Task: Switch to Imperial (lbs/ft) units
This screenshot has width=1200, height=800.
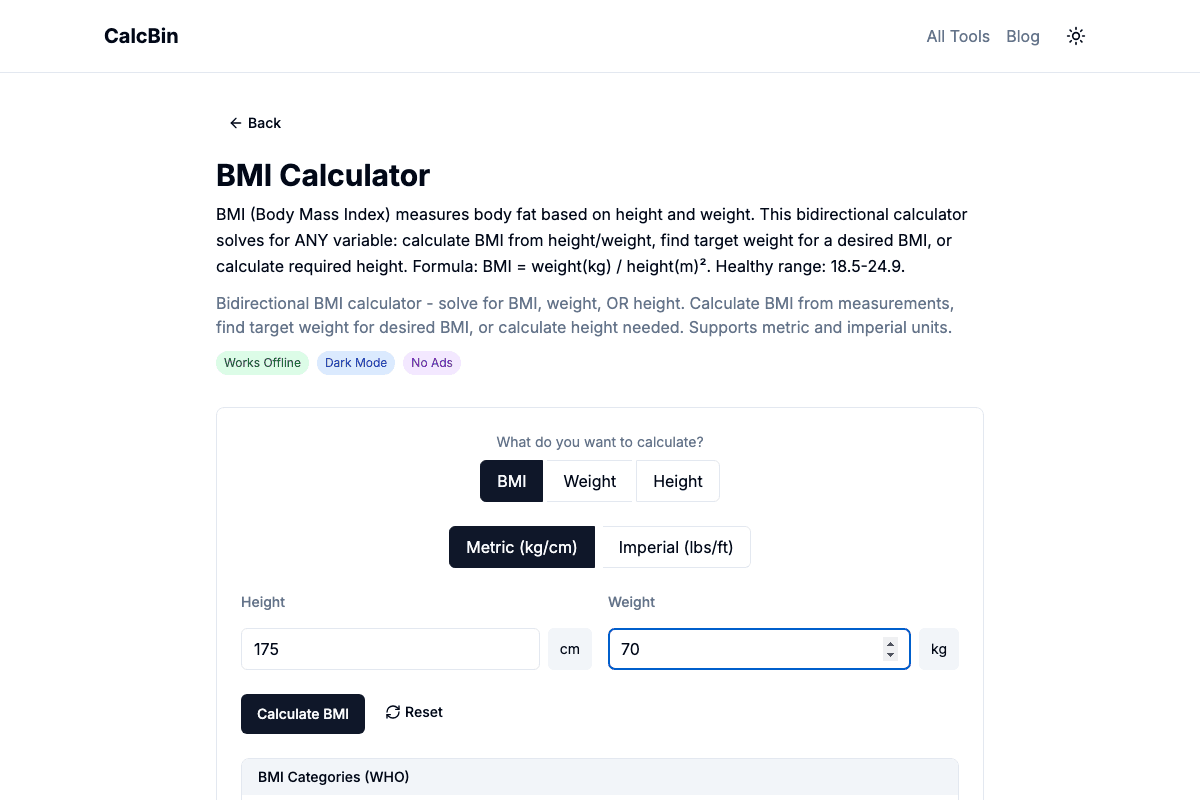Action: 675,547
